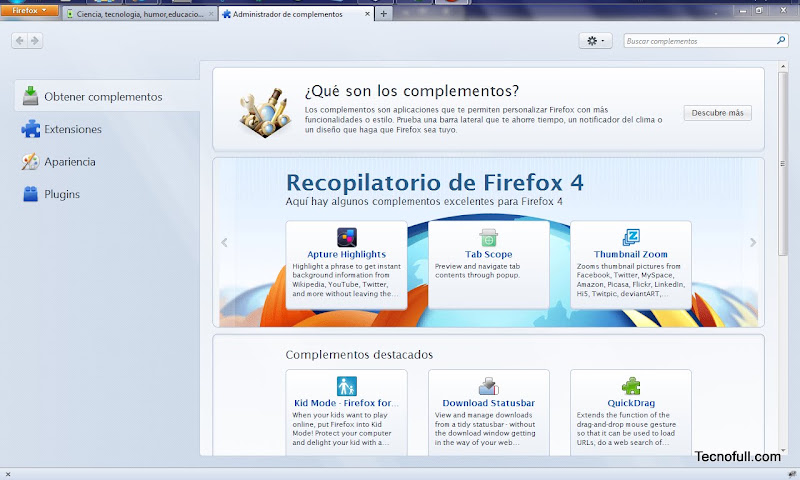This screenshot has height=480, width=800.
Task: Open the Thumbnail Zoom add-on link
Action: 631,254
